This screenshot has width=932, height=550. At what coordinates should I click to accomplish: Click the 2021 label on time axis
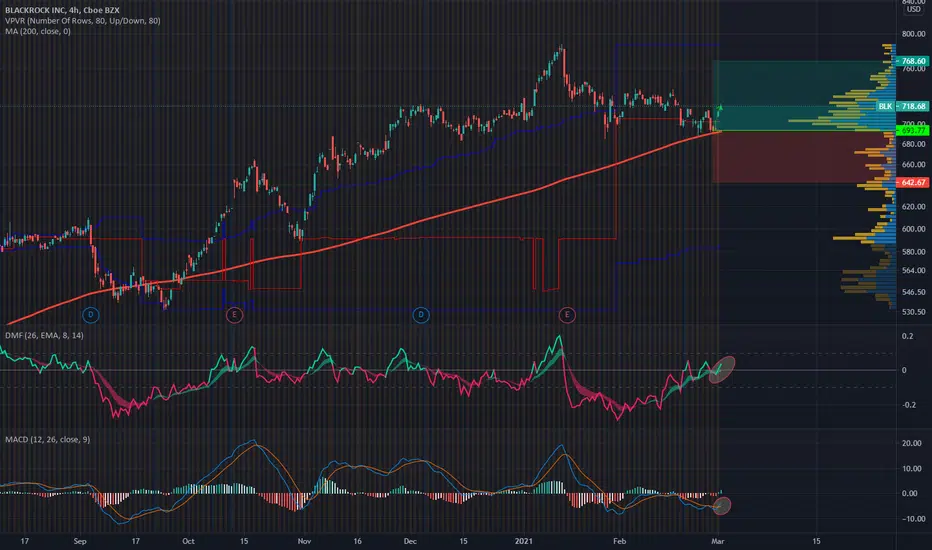click(x=524, y=541)
